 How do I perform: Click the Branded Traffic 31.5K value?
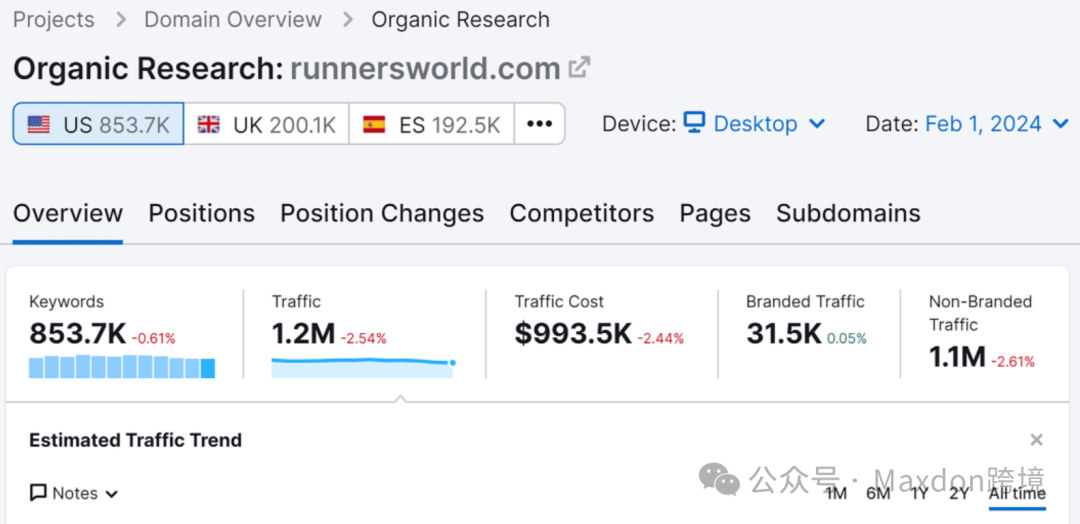pyautogui.click(x=784, y=335)
